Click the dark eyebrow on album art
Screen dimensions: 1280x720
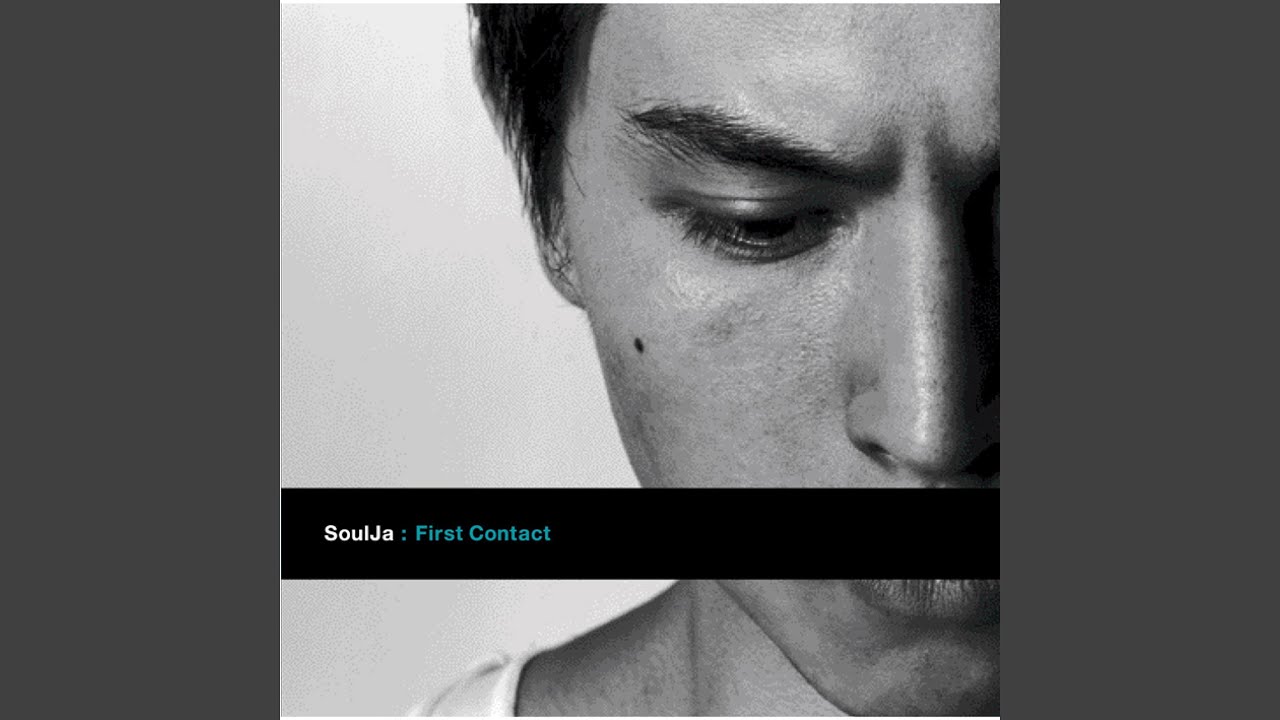point(740,140)
